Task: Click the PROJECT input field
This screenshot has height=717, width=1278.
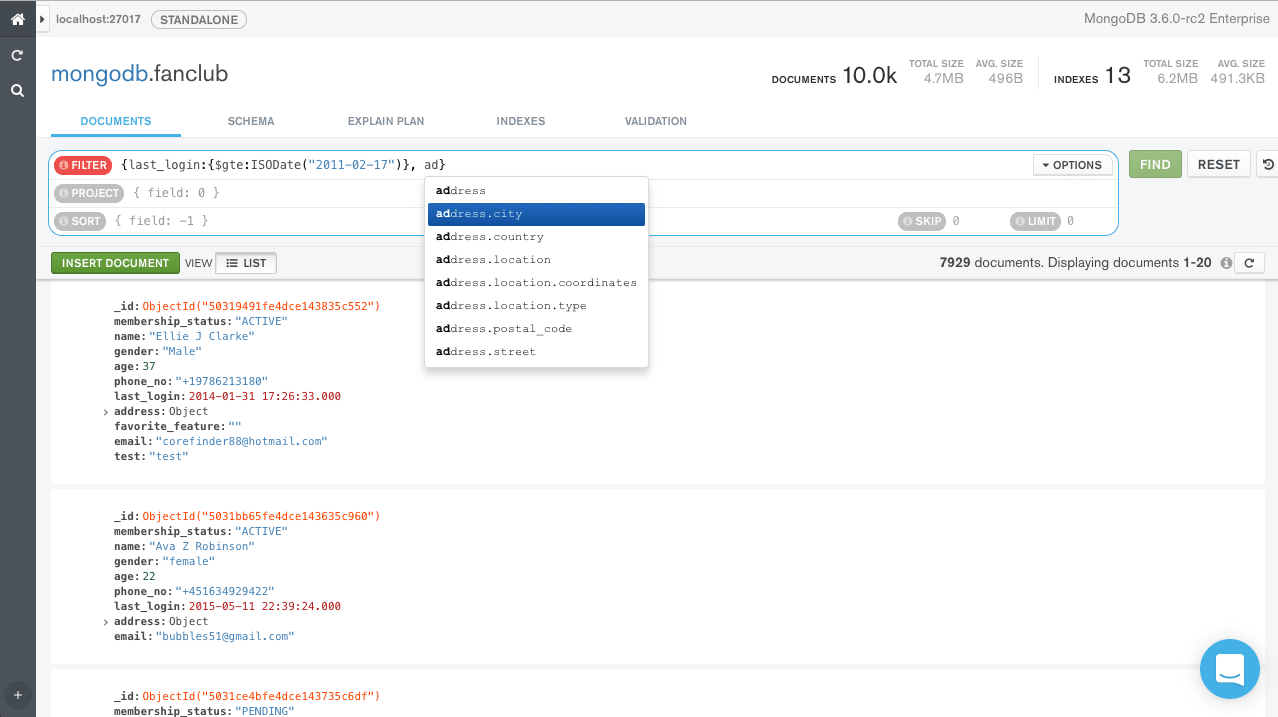Action: pyautogui.click(x=620, y=193)
